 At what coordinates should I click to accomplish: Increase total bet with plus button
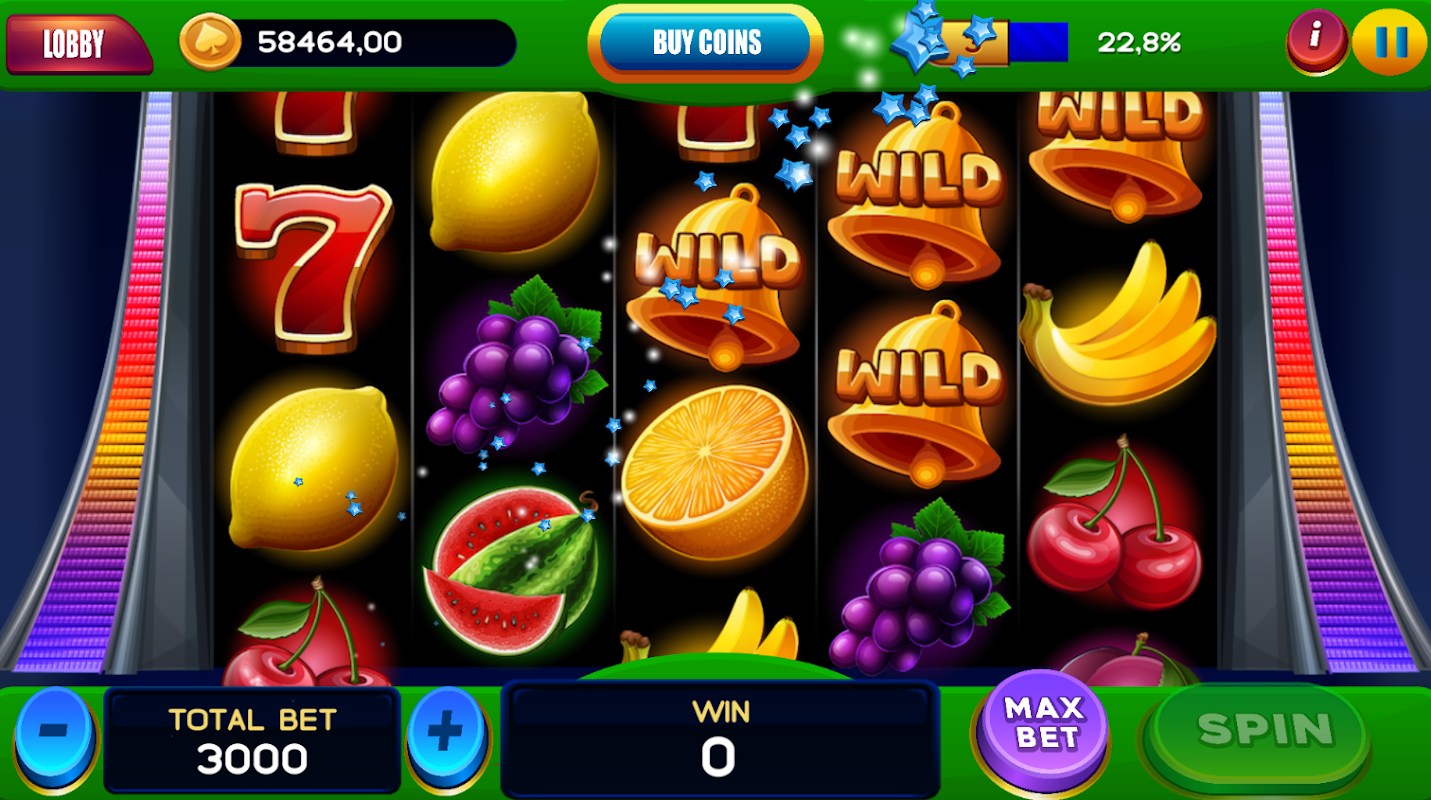tap(446, 735)
